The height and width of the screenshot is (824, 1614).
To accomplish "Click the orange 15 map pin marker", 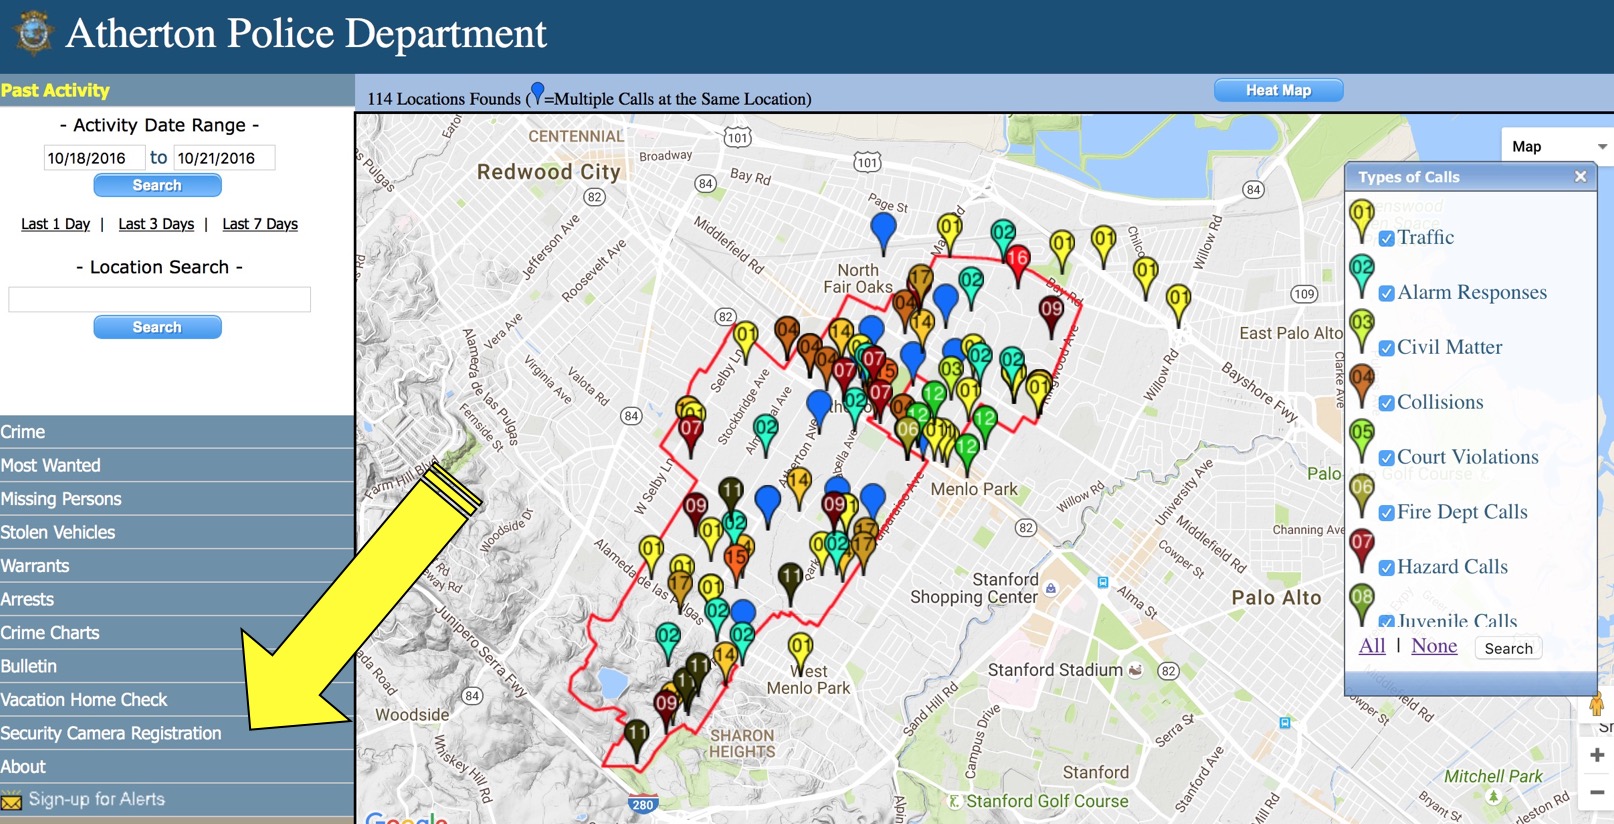I will pyautogui.click(x=736, y=558).
